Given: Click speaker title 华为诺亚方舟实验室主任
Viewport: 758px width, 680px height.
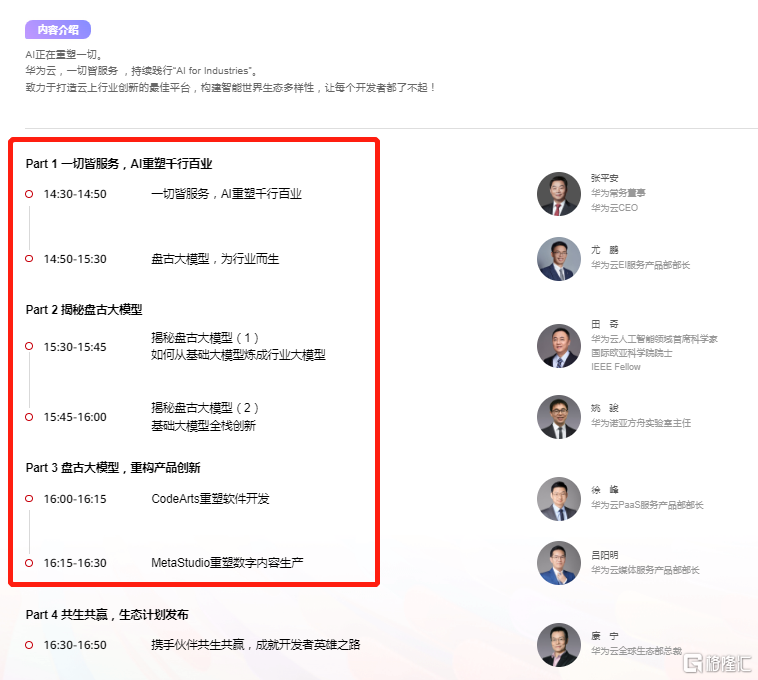Looking at the screenshot, I should point(641,423).
